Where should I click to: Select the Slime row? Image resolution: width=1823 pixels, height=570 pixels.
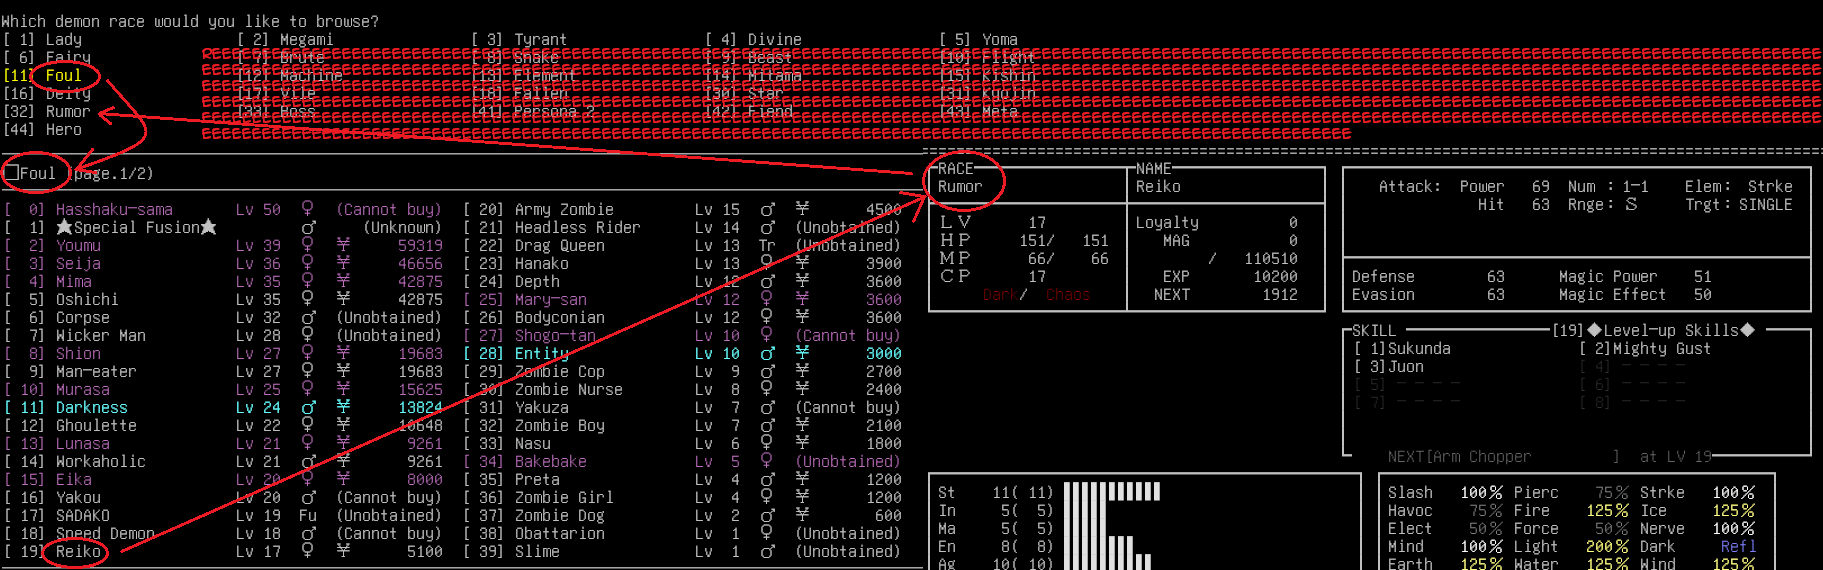pyautogui.click(x=682, y=552)
